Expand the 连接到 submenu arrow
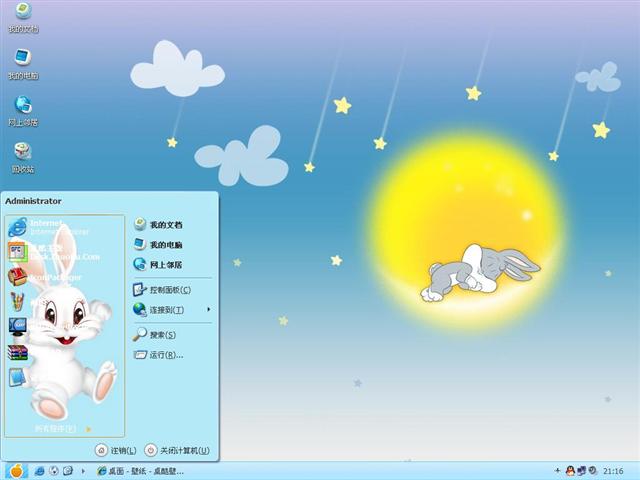Viewport: 640px width, 480px height. [209, 310]
